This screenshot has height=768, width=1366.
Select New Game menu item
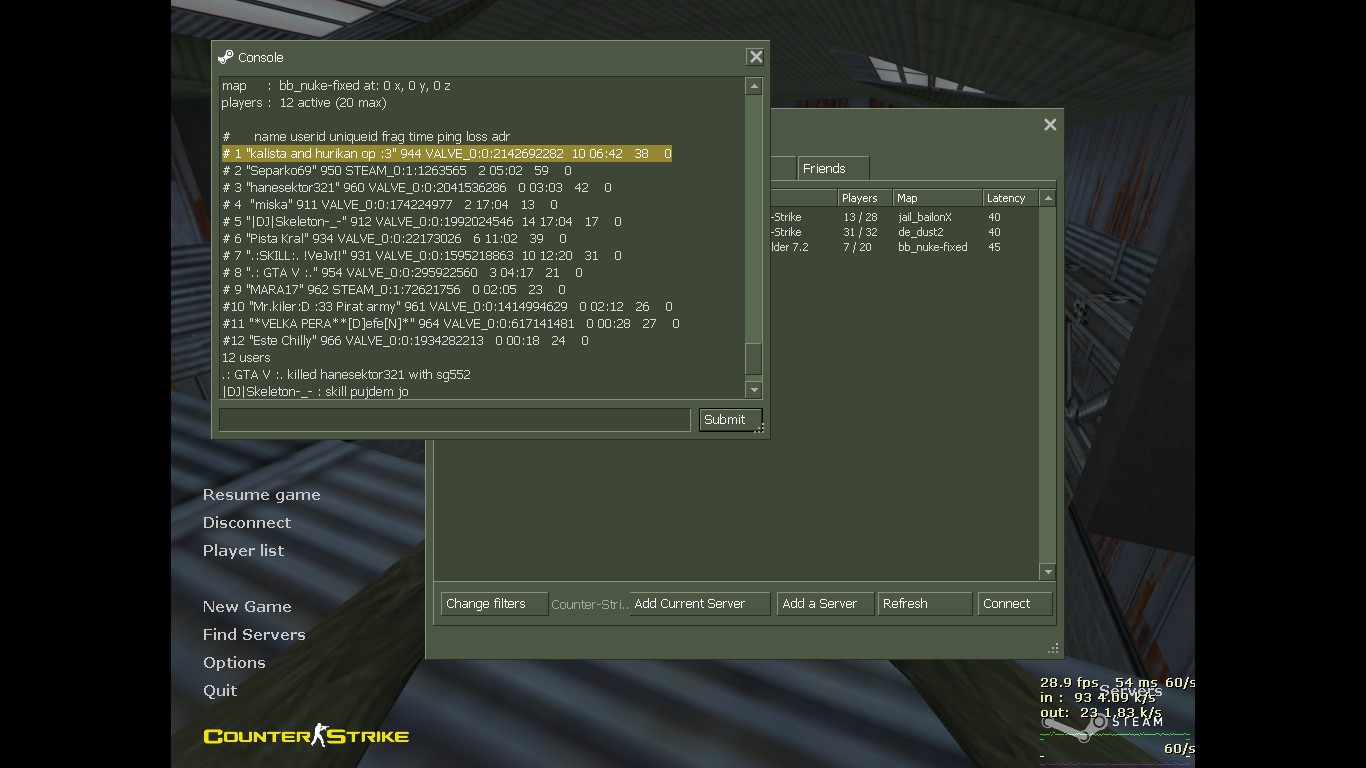coord(247,607)
